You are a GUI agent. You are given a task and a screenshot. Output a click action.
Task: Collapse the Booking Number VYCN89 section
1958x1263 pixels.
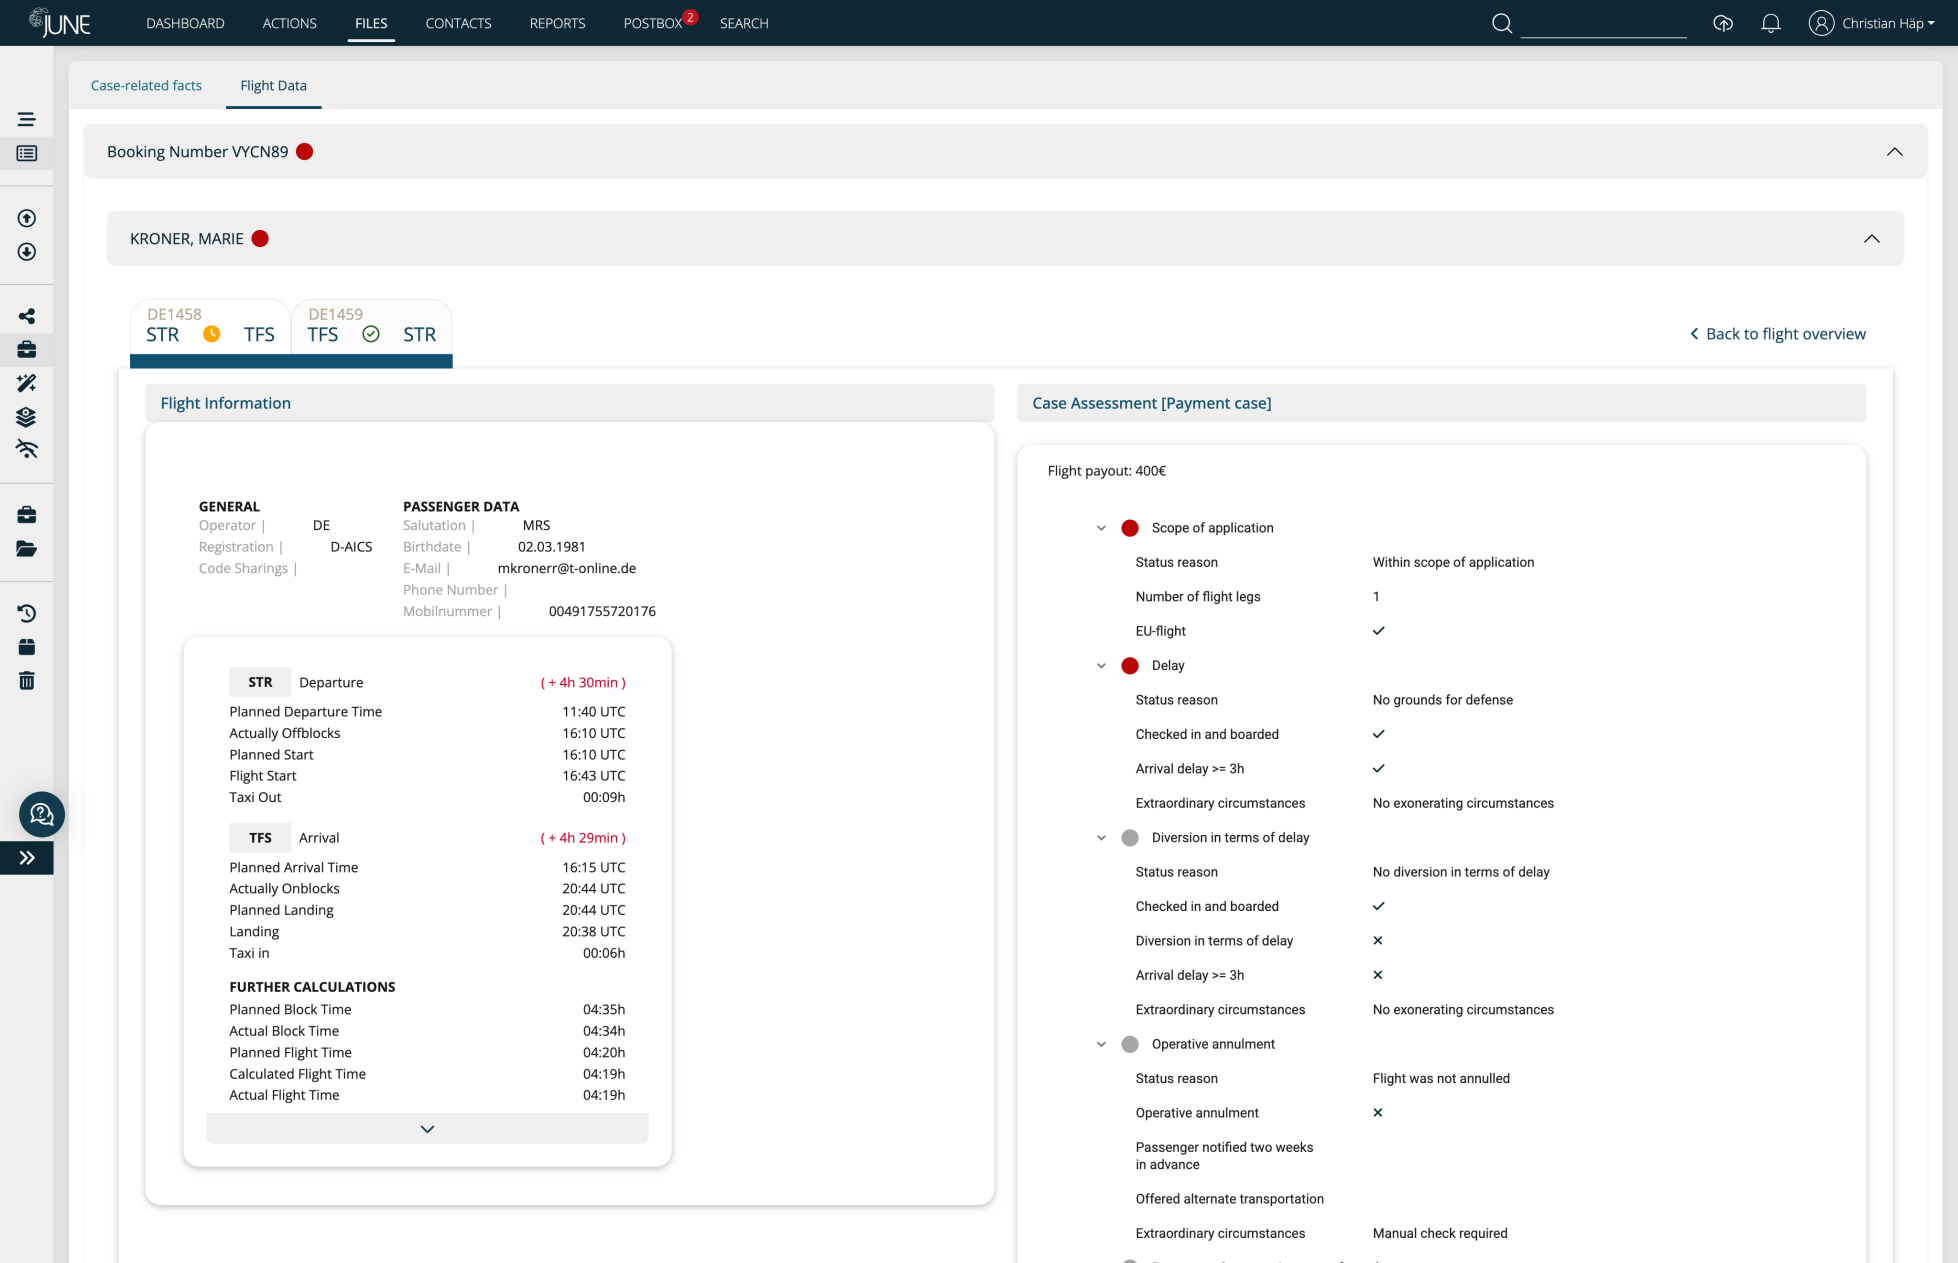(x=1894, y=152)
